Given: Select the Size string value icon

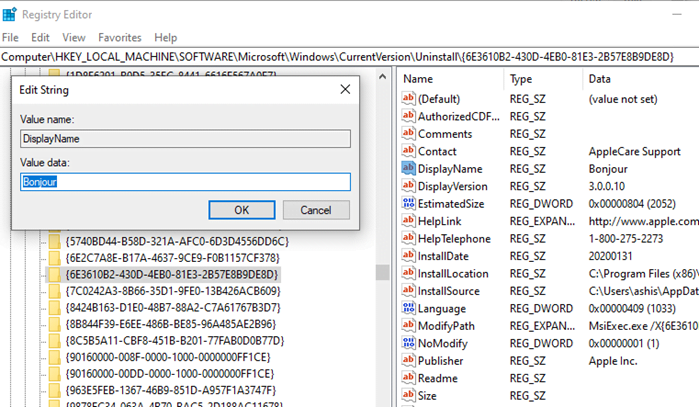Looking at the screenshot, I should (408, 395).
